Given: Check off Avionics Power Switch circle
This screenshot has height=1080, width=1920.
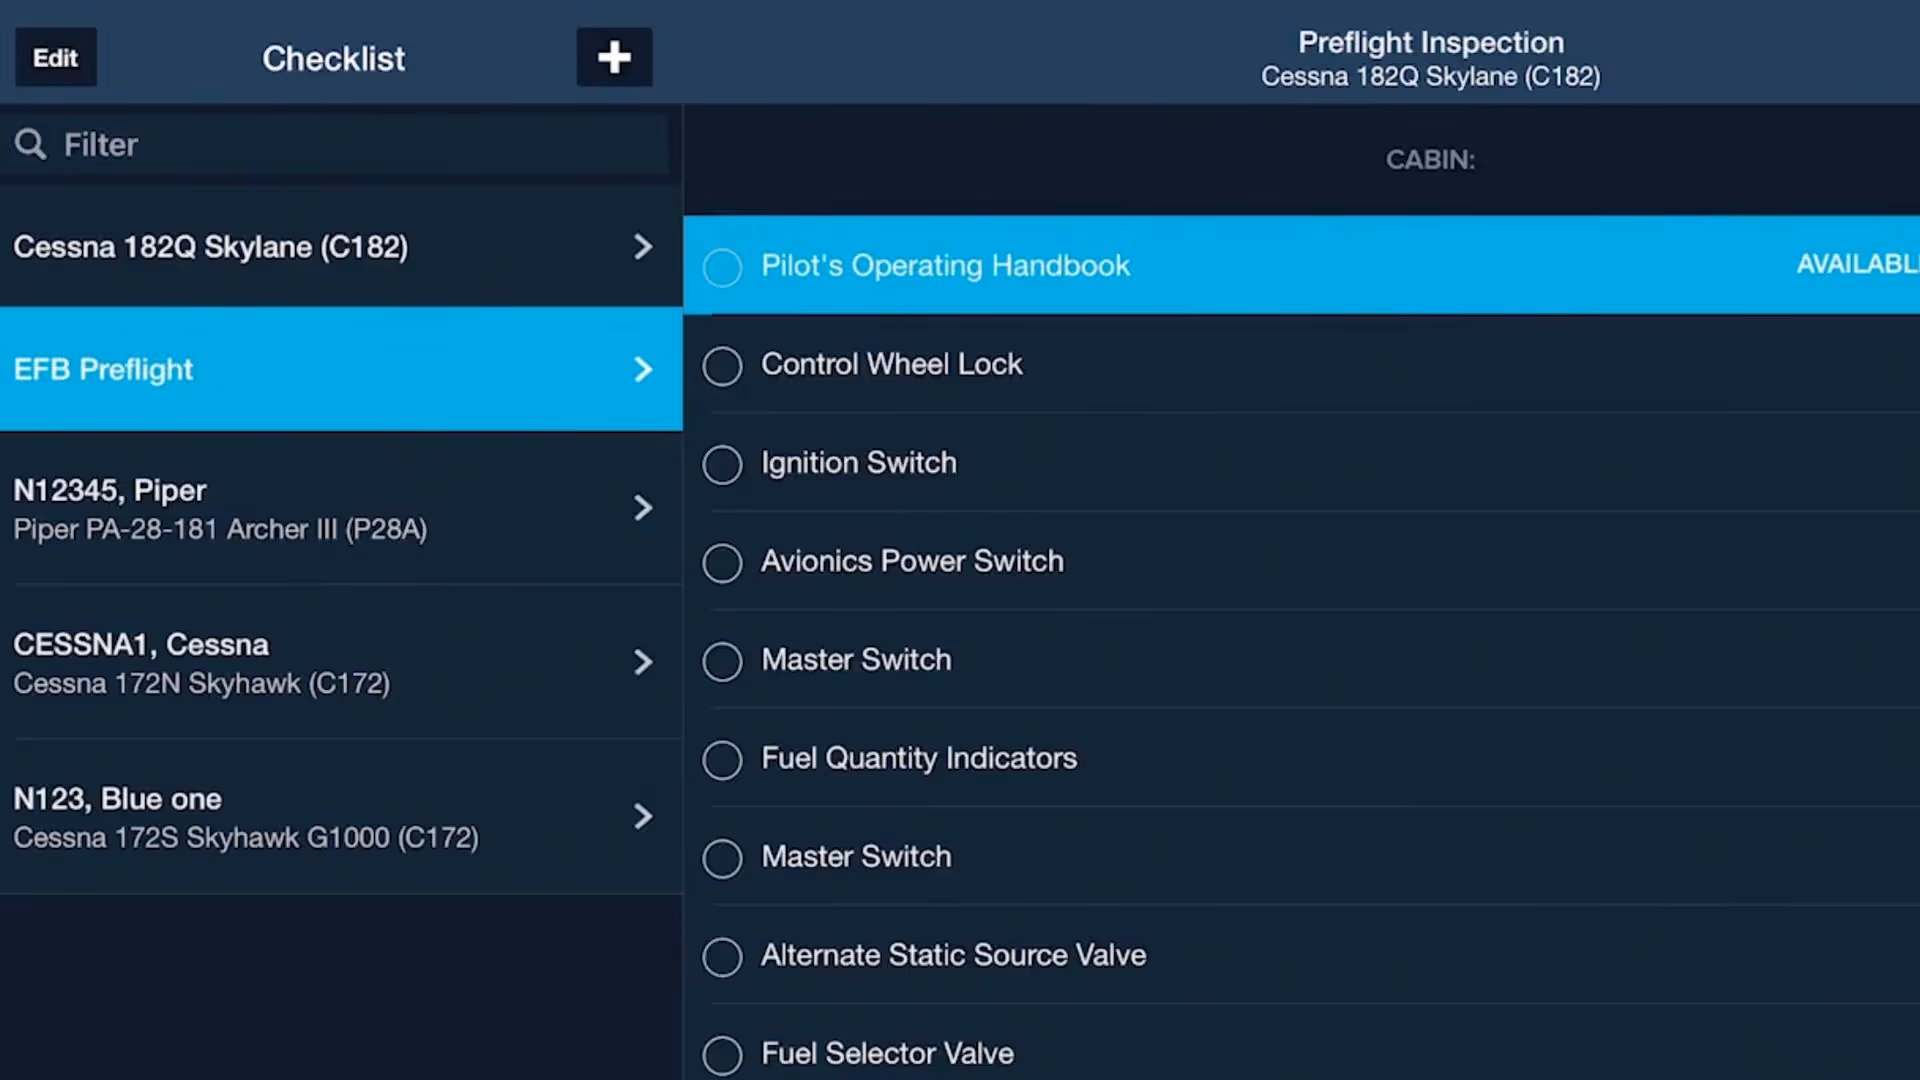Looking at the screenshot, I should 722,563.
